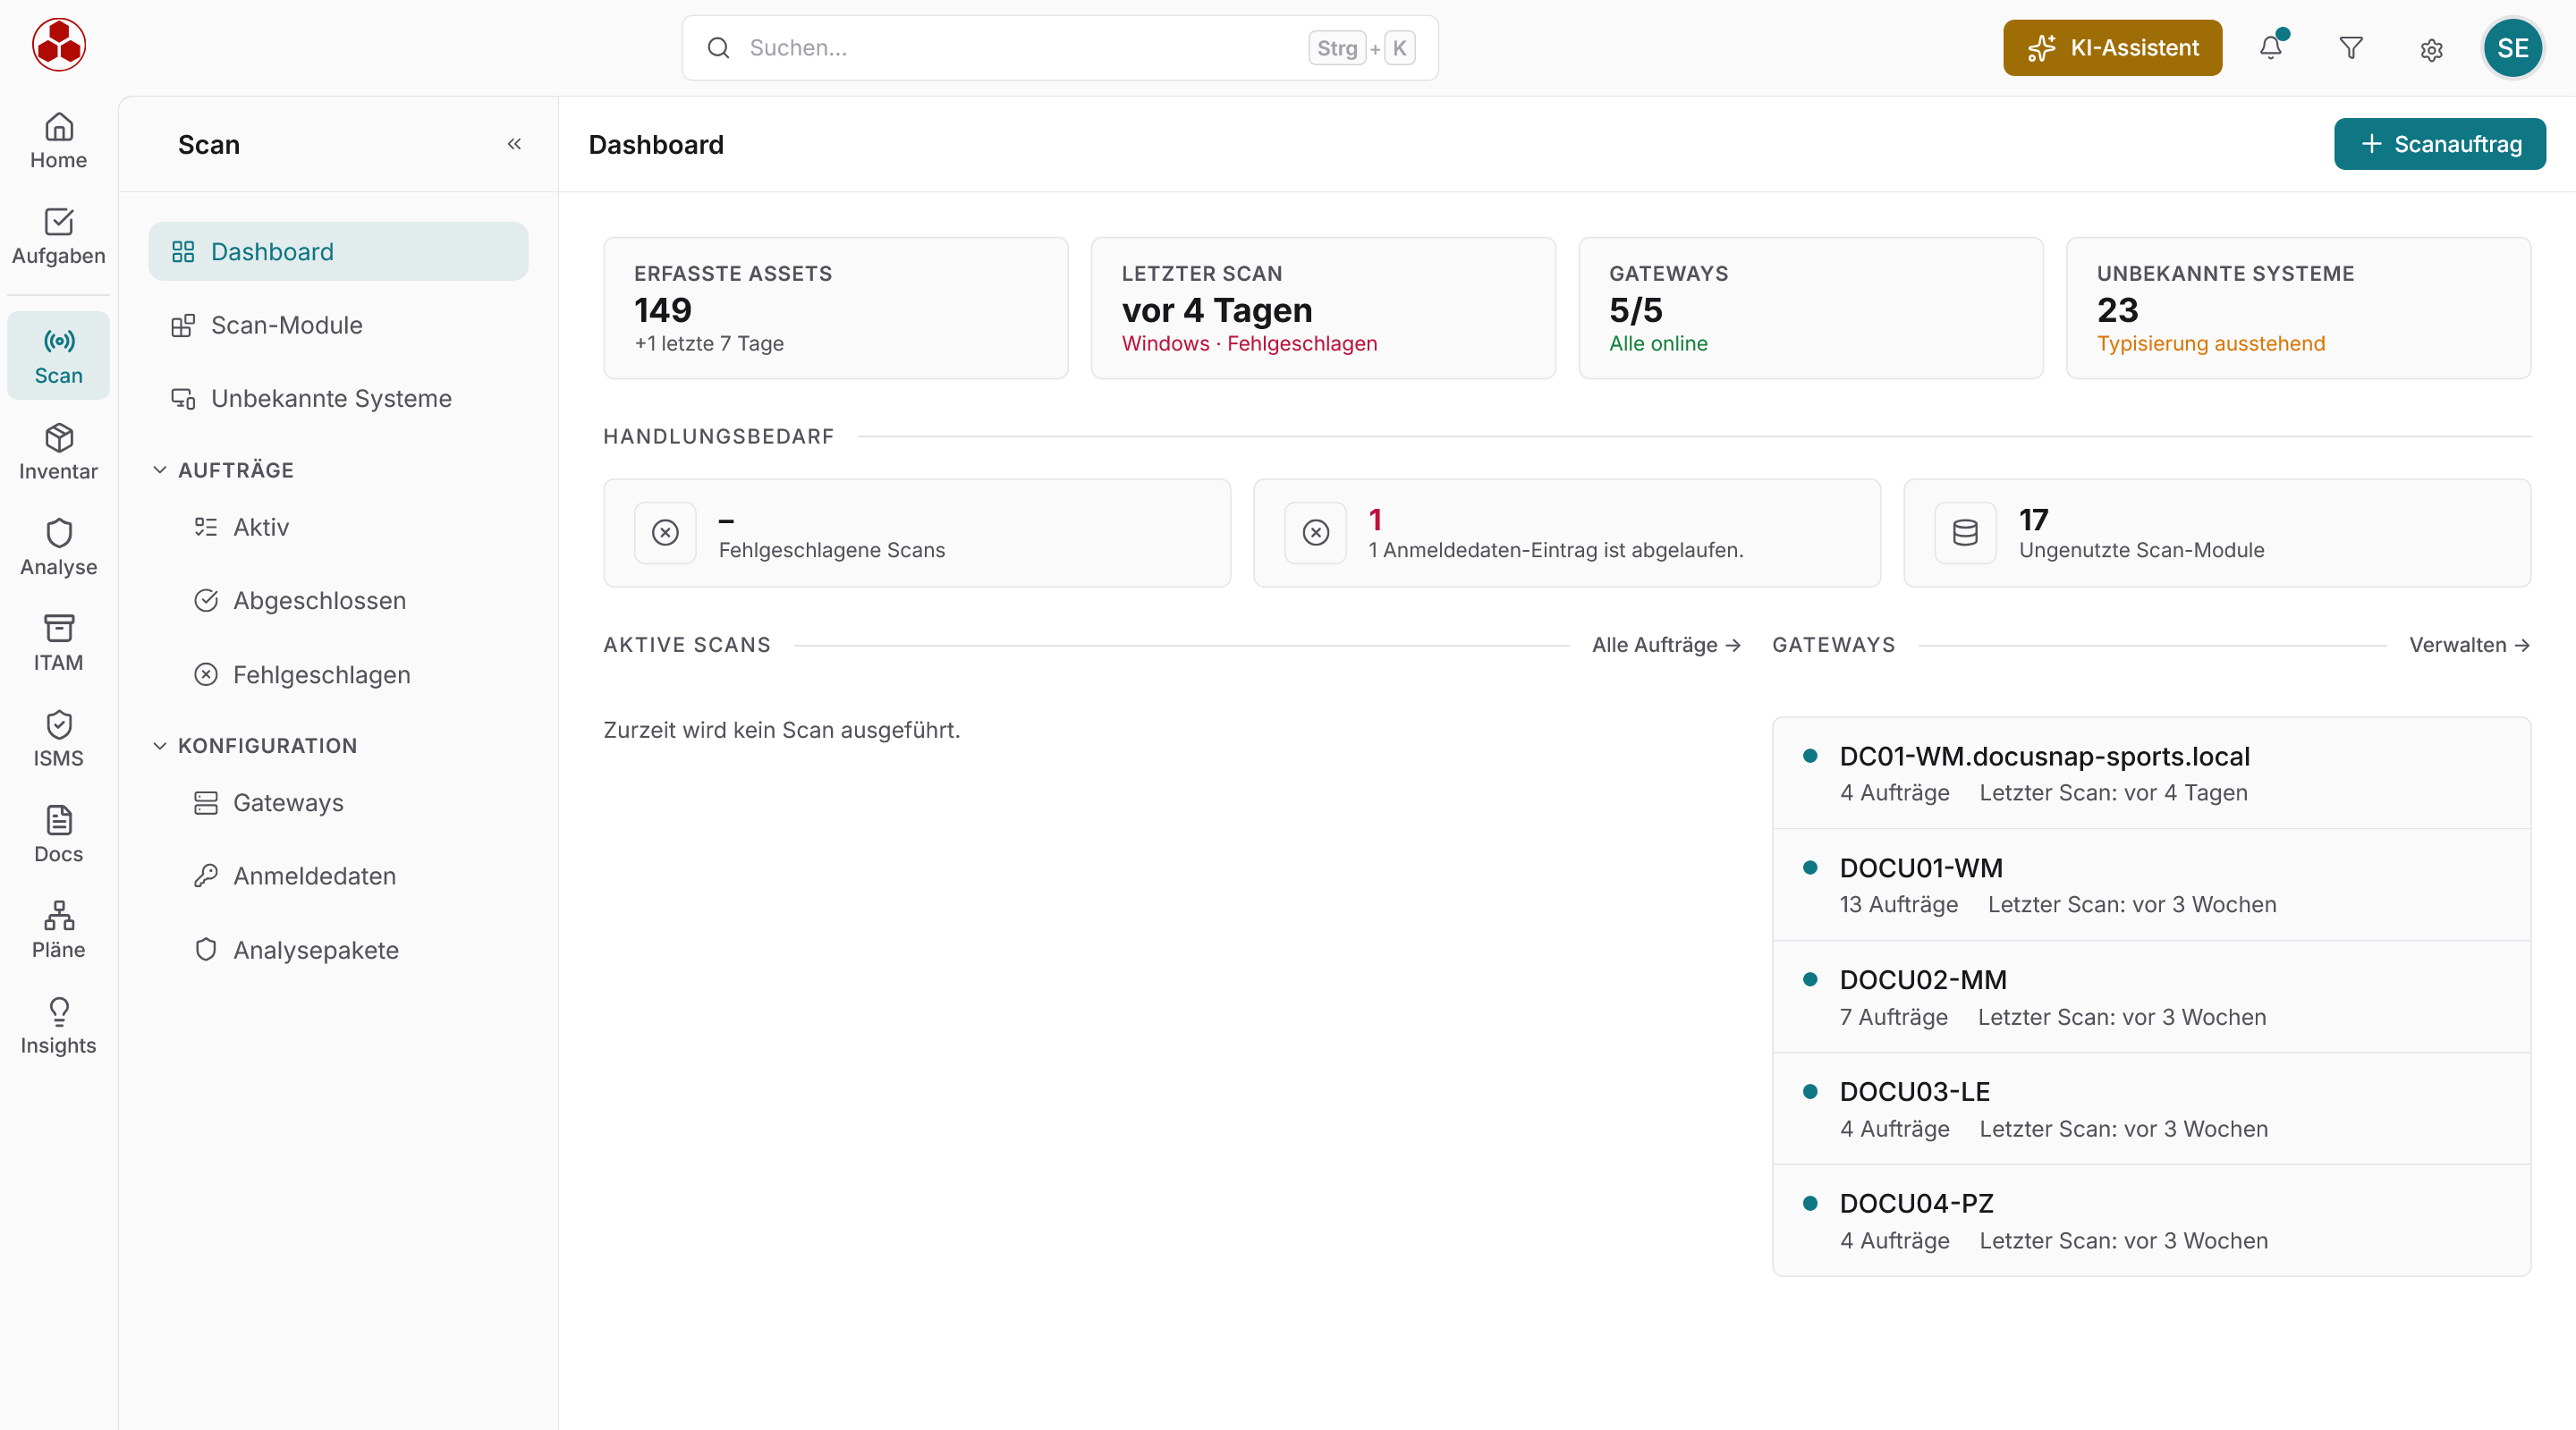The width and height of the screenshot is (2576, 1430).
Task: Open the Analyse section
Action: point(58,548)
